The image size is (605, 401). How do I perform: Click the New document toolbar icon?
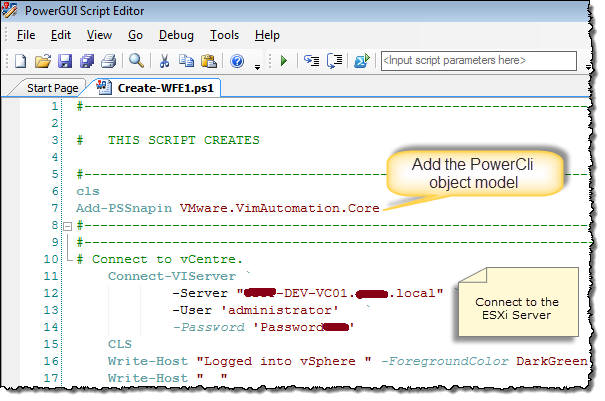[20, 61]
